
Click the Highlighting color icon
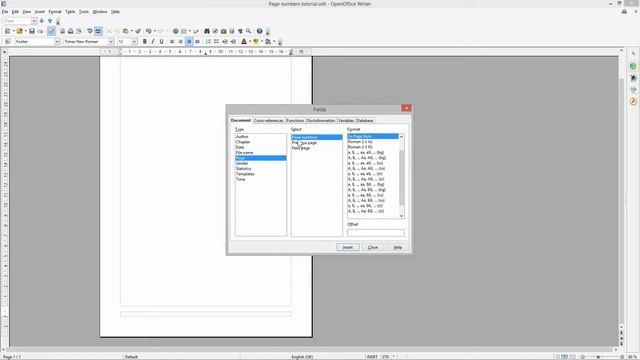(256, 42)
